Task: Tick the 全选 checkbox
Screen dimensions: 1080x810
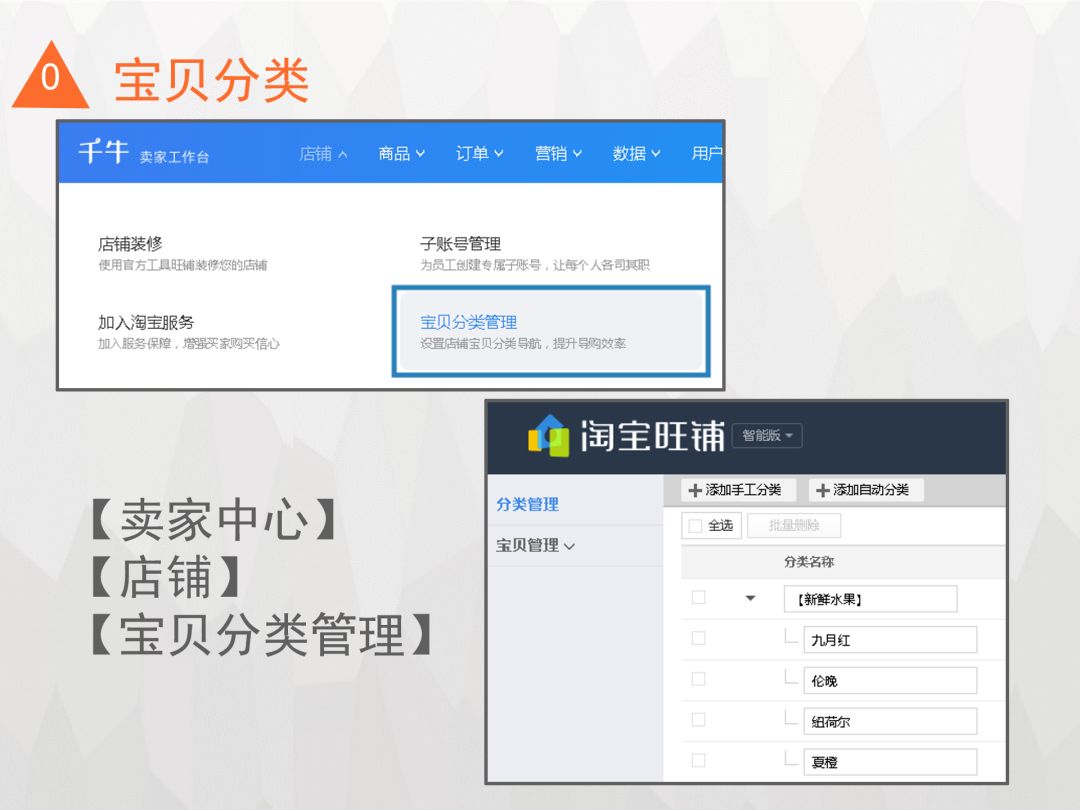Action: coord(696,526)
